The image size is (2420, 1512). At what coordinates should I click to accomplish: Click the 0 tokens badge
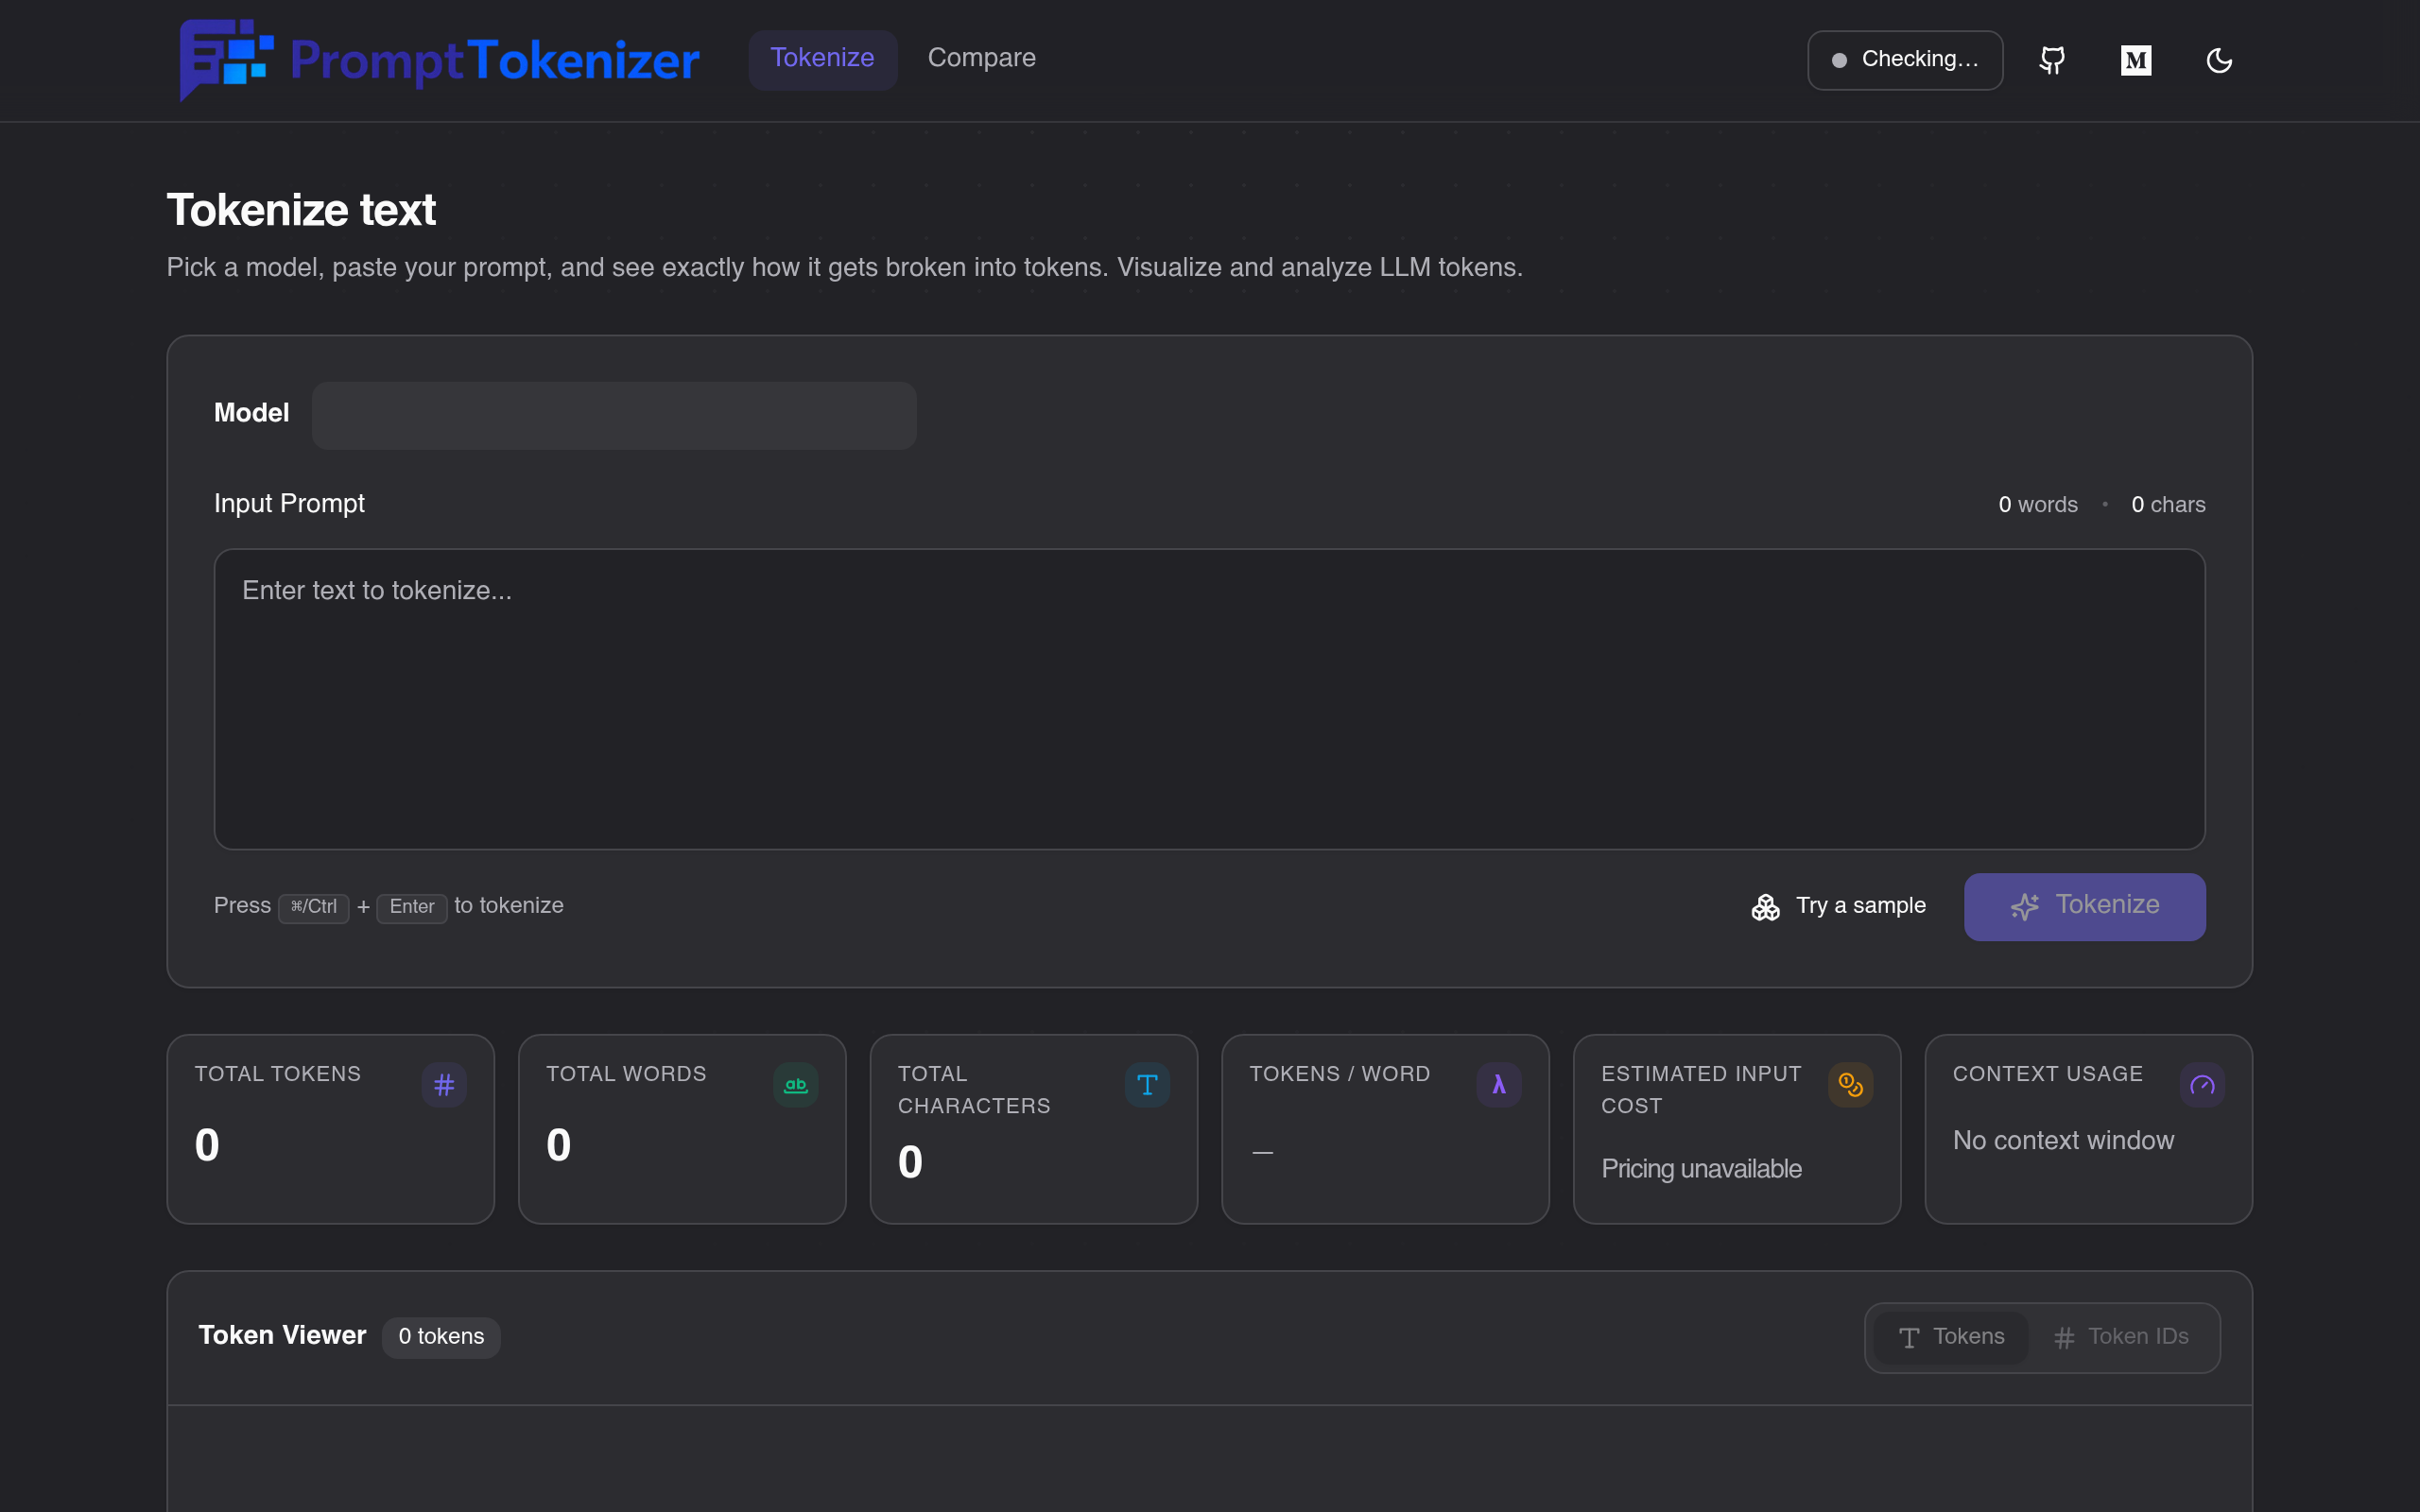[x=441, y=1337]
